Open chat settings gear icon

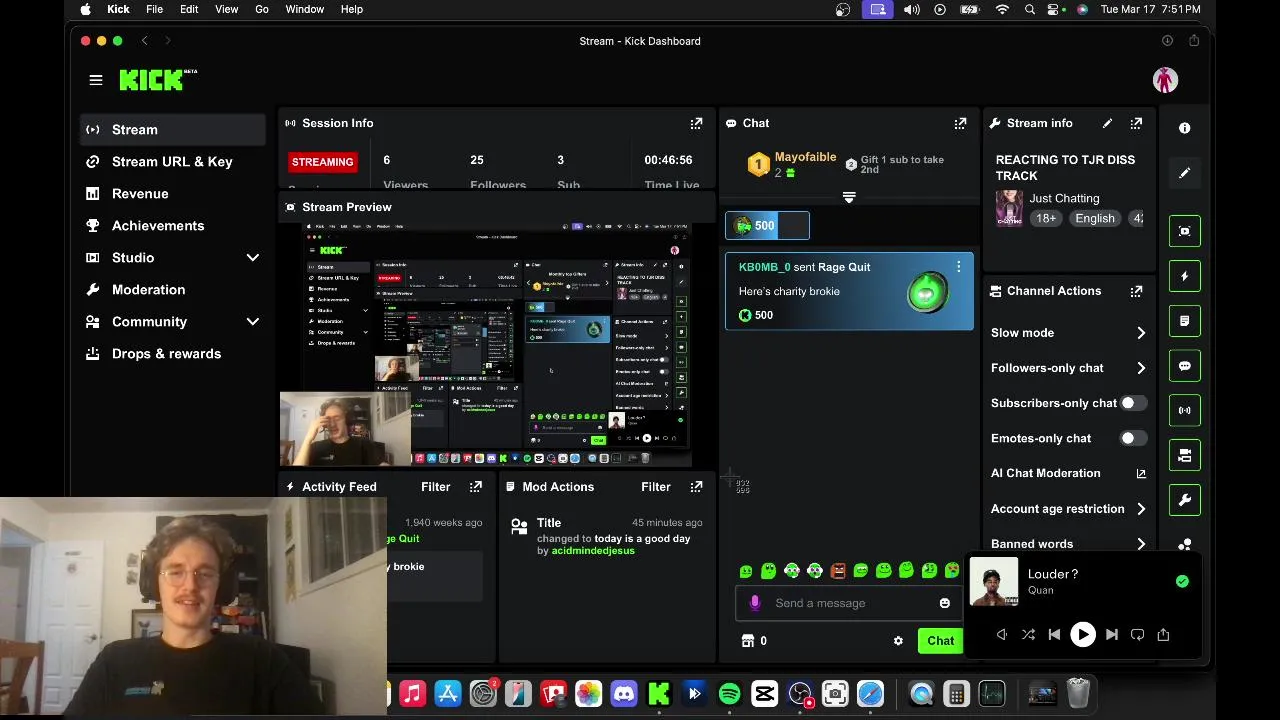pos(898,641)
